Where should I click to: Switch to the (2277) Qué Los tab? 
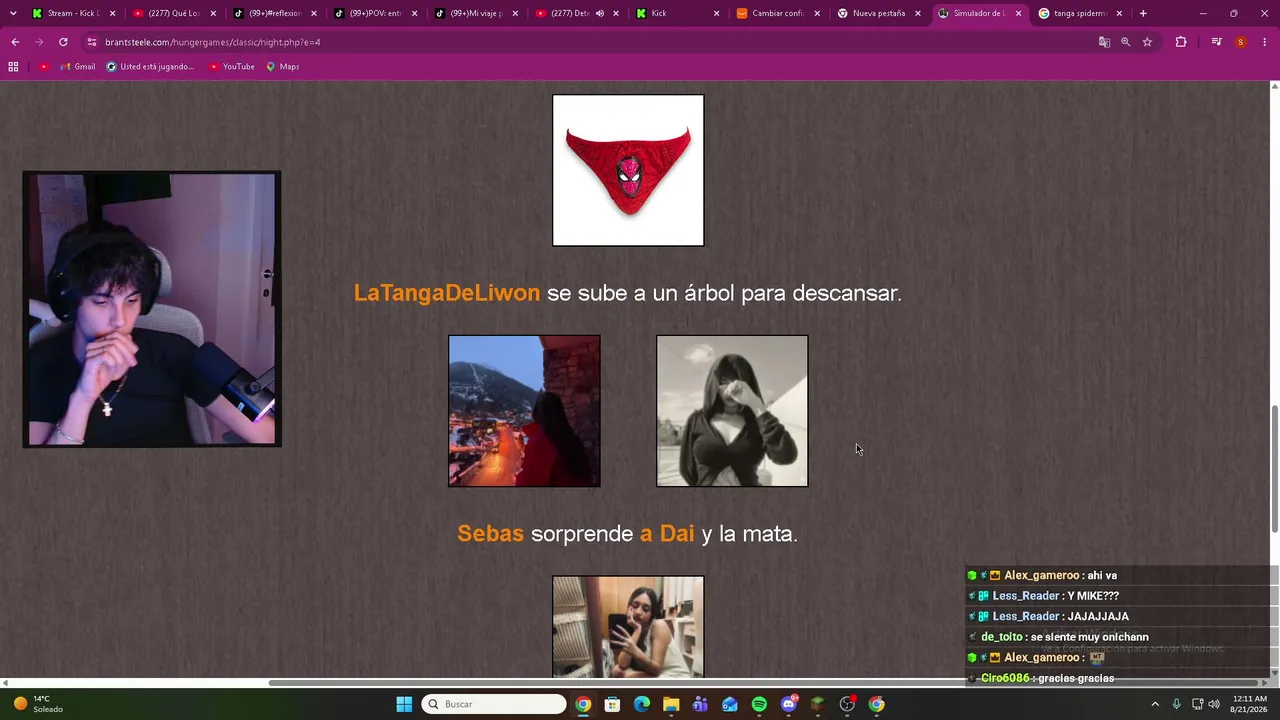[175, 14]
